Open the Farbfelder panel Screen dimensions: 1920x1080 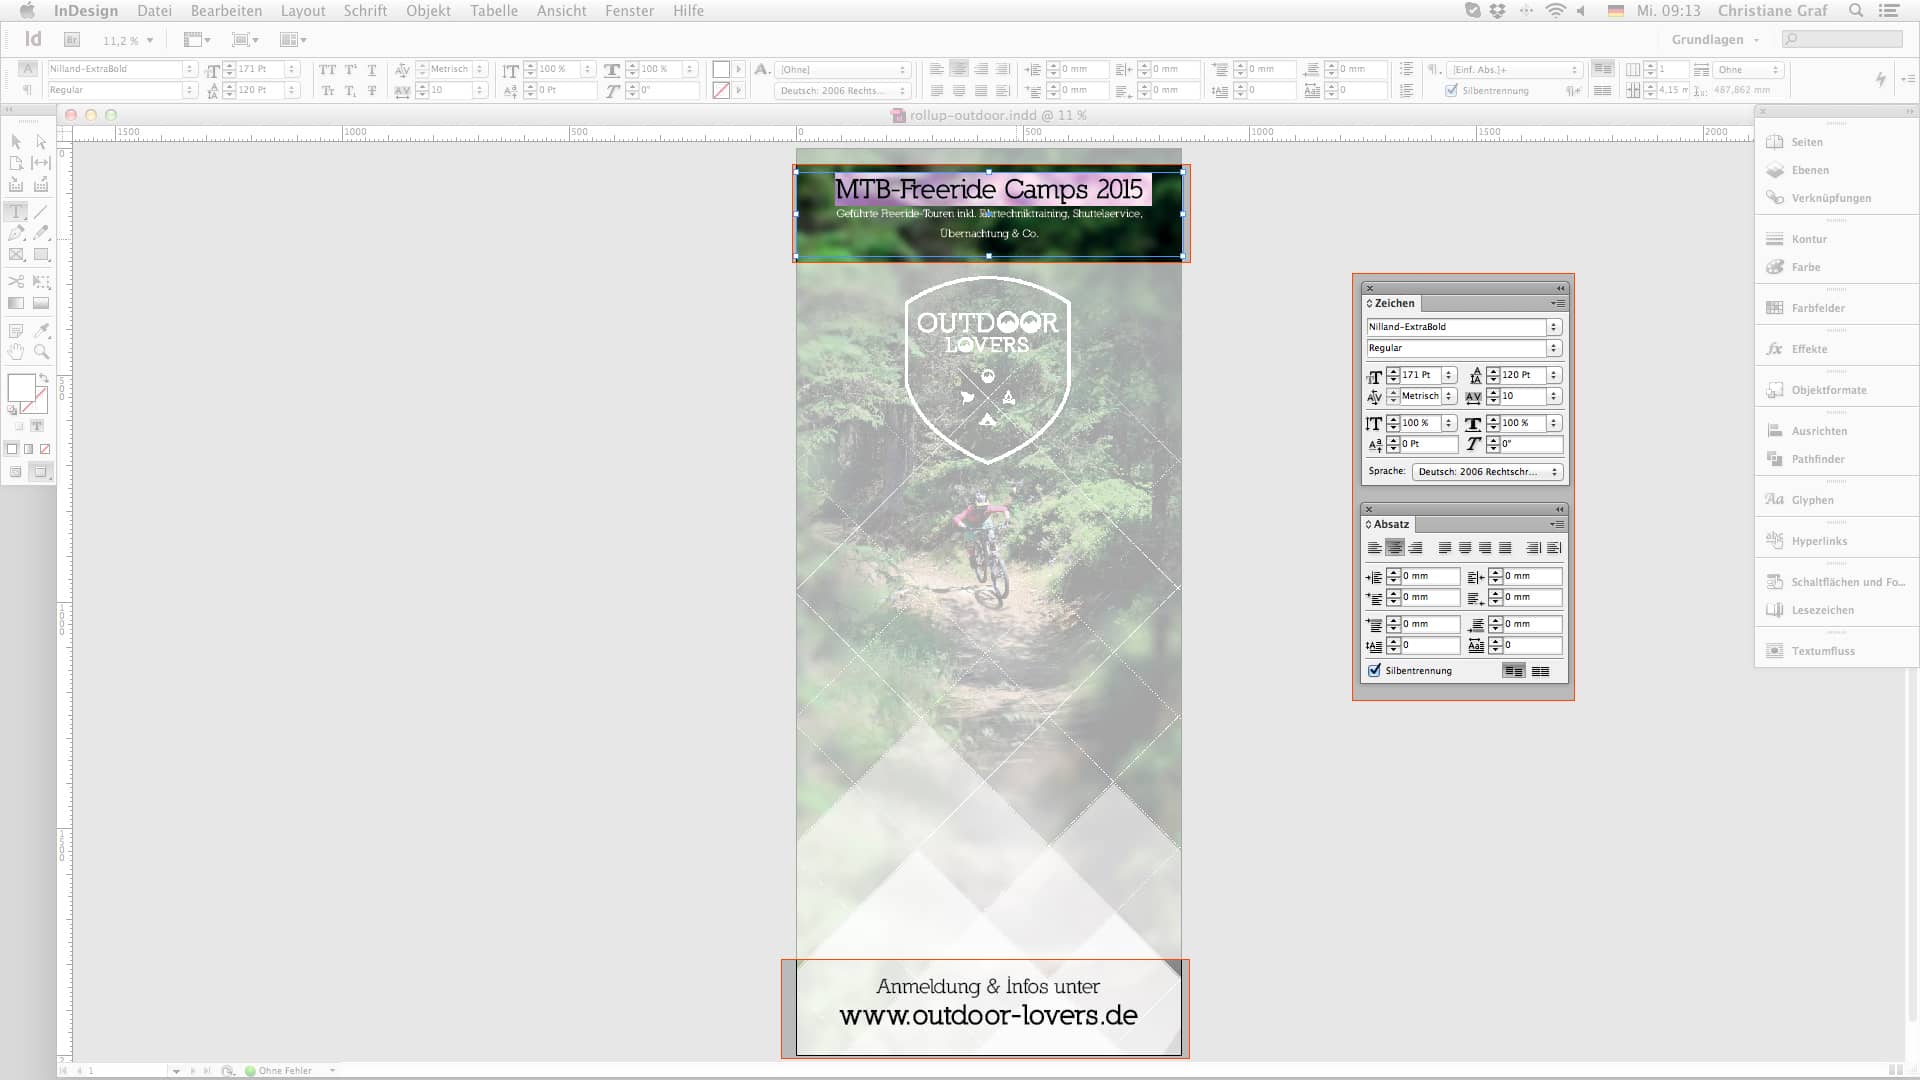[1817, 308]
